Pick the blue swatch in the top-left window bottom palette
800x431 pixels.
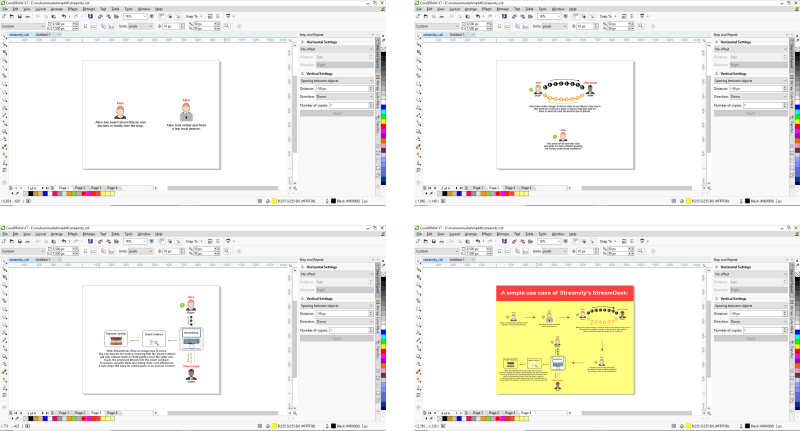point(45,194)
